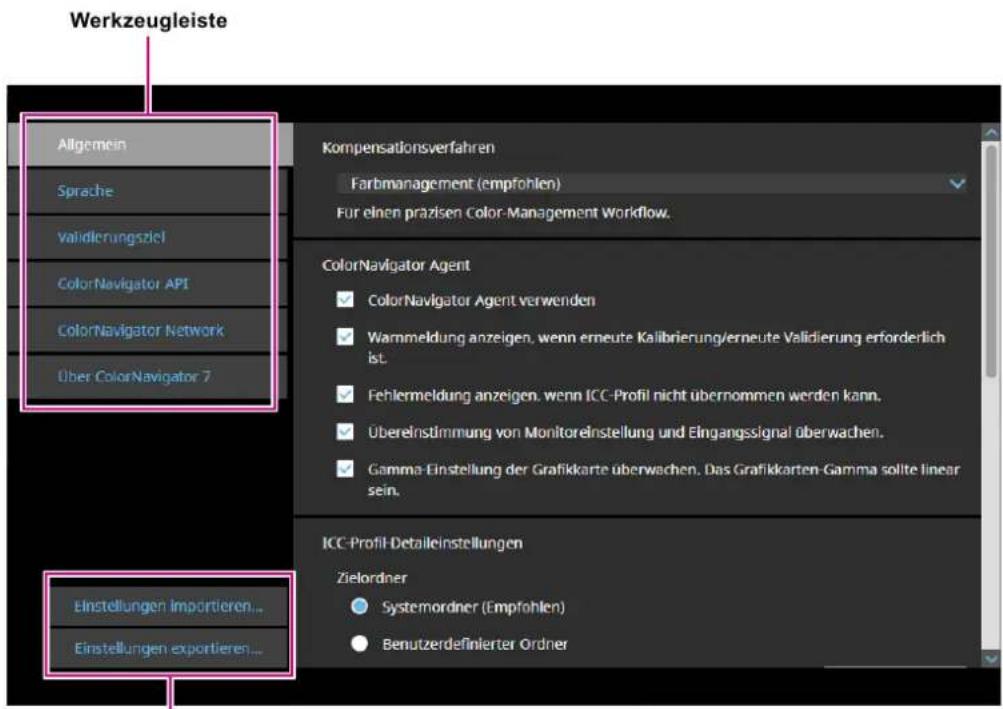
Task: Select Systemordner (Empfohlen) radio button
Action: 359,606
